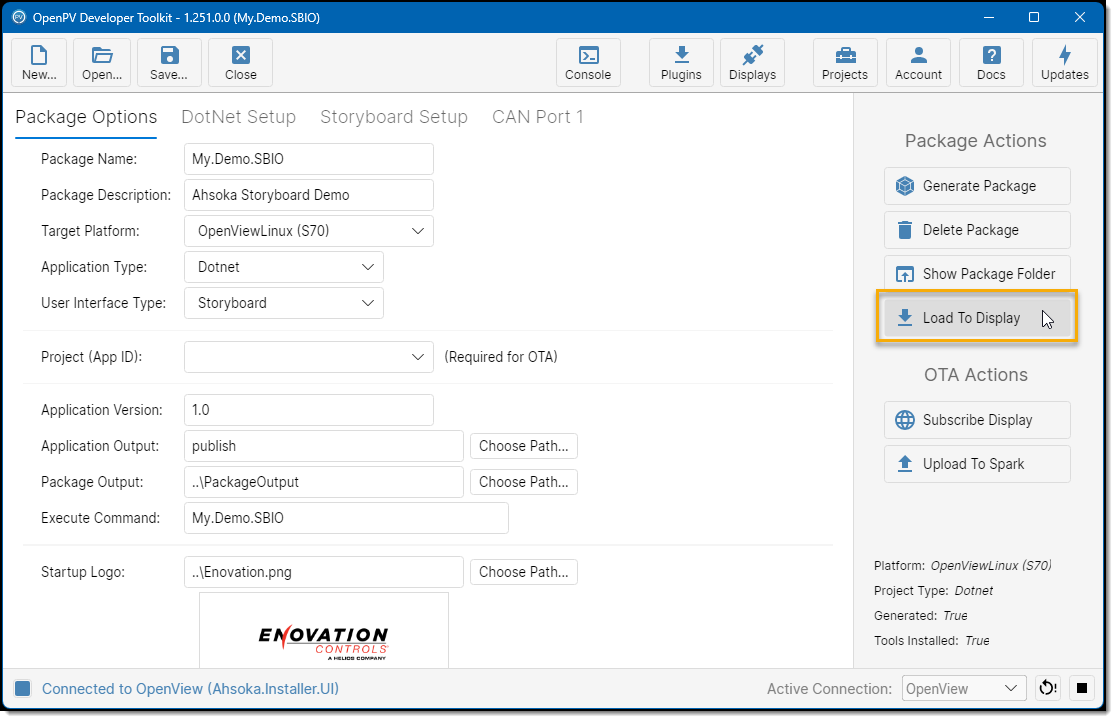Choose Path for Application Output

pos(524,446)
